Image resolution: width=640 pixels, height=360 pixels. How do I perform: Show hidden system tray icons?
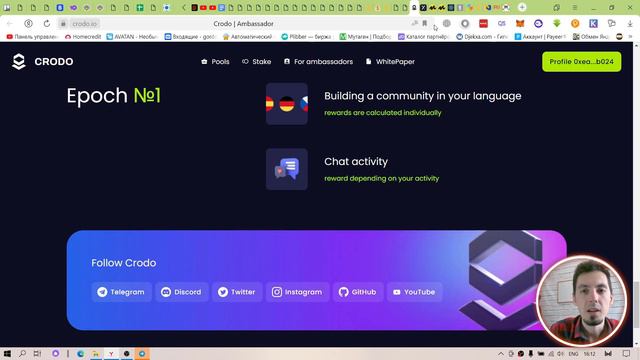tap(501, 354)
